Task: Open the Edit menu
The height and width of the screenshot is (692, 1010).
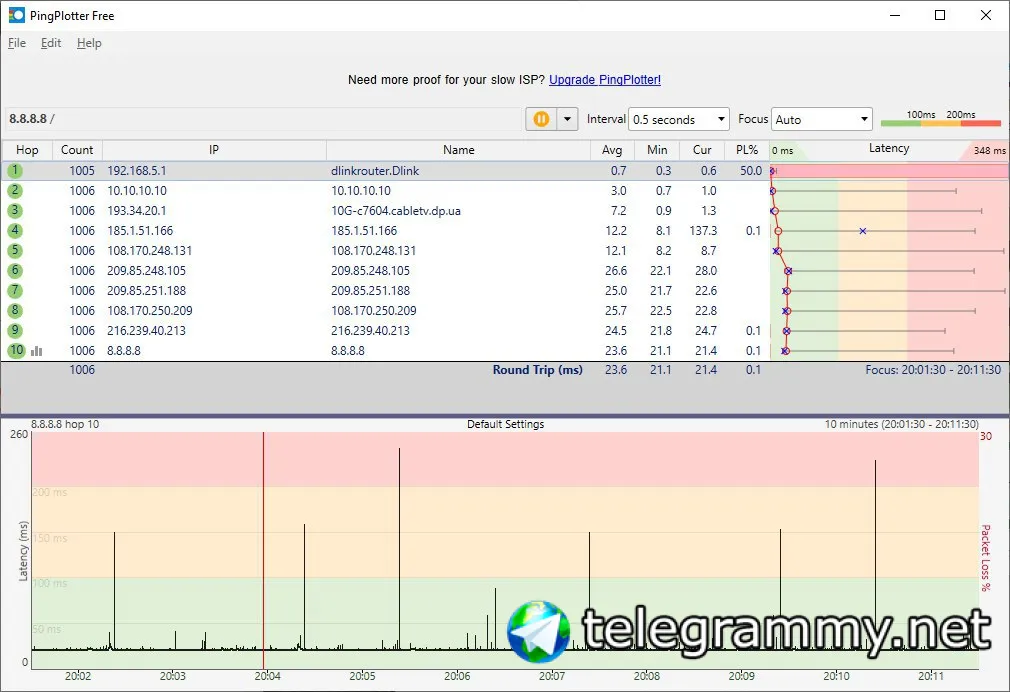Action: click(x=51, y=43)
